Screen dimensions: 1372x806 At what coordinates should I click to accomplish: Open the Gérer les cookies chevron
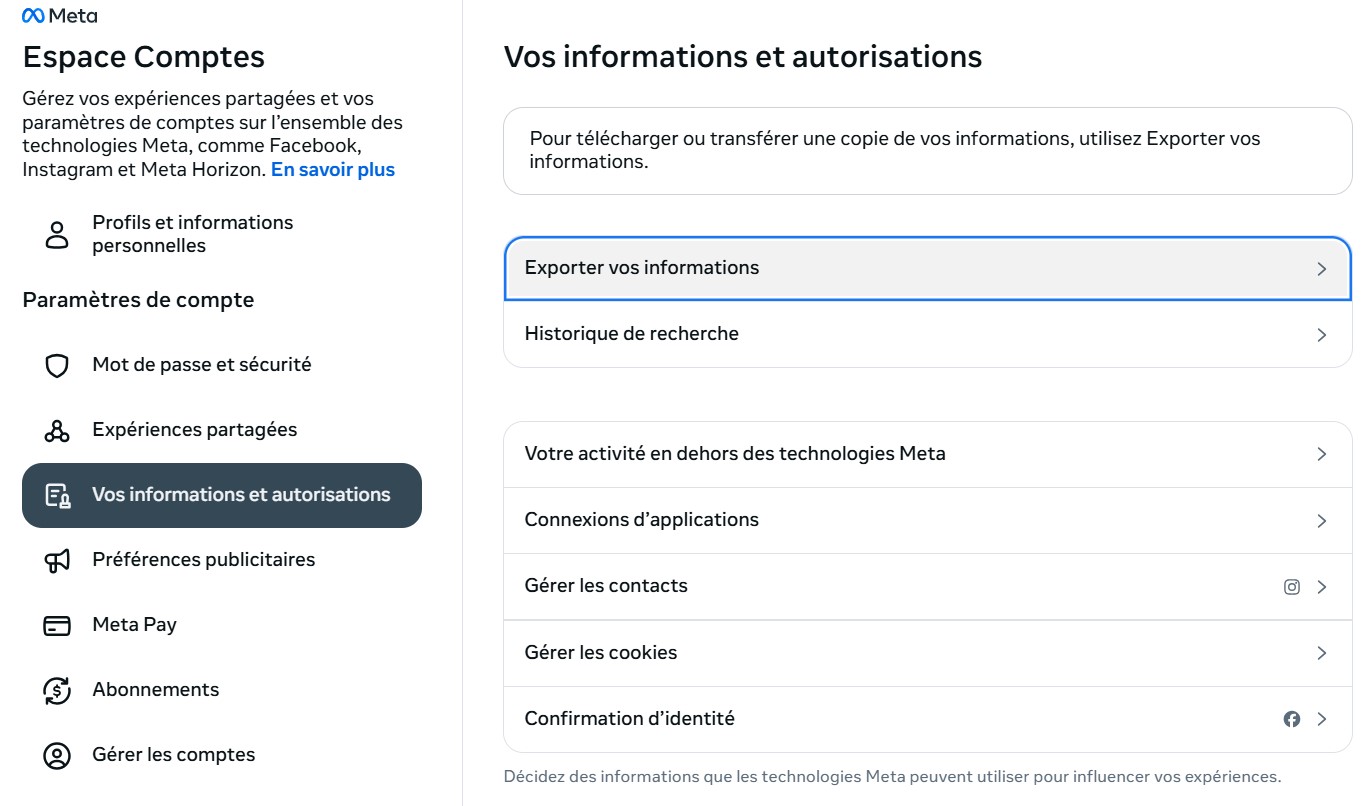(x=1322, y=653)
